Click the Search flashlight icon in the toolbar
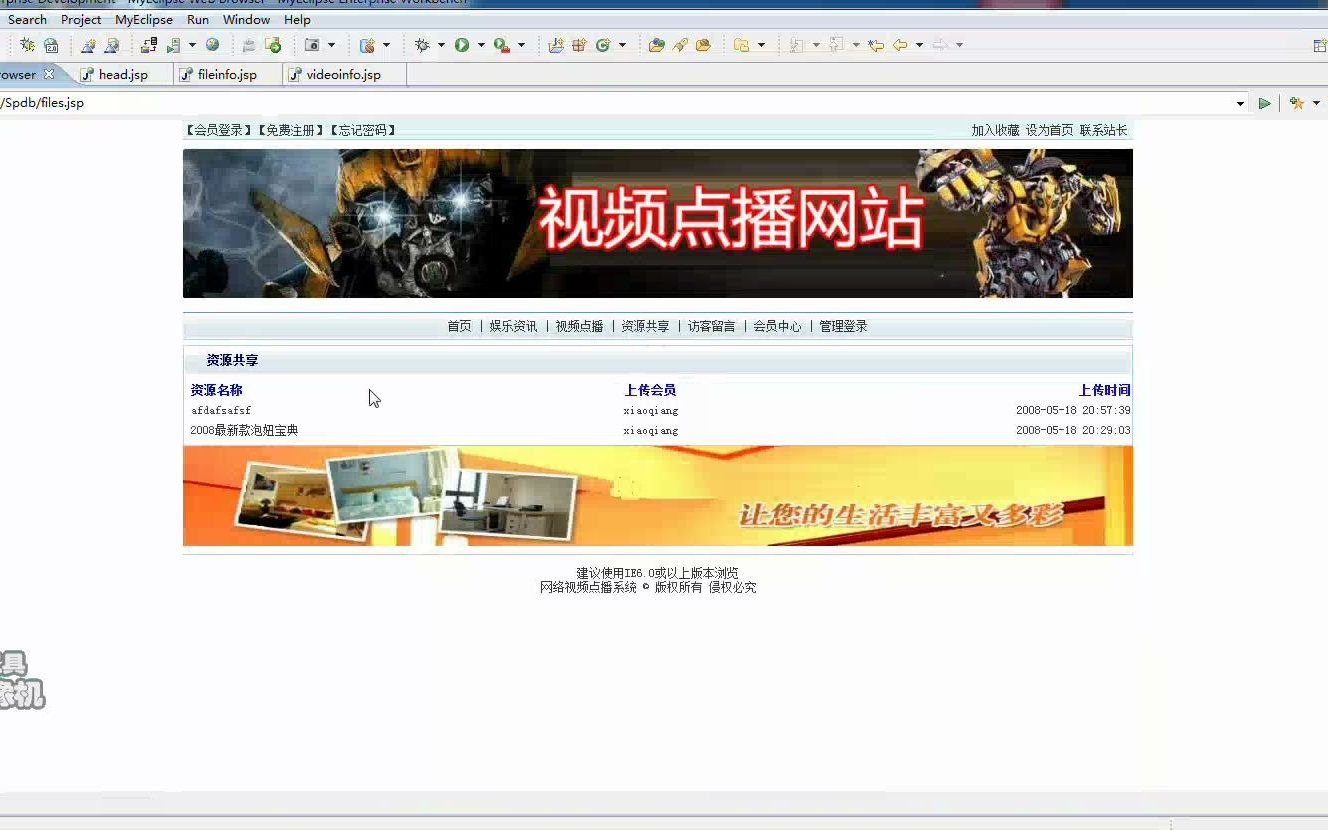This screenshot has width=1328, height=830. pos(680,45)
